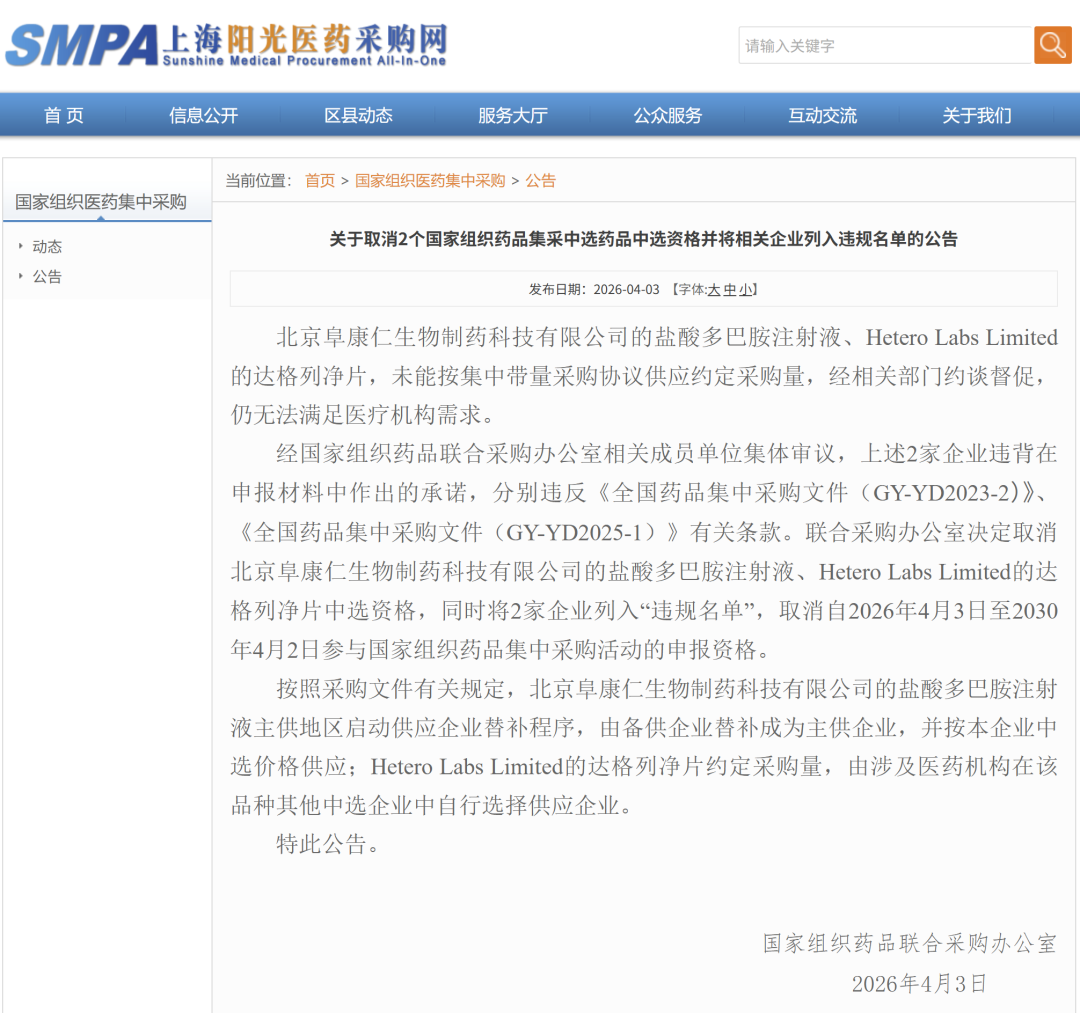
Task: Open the 首页 navigation menu item
Action: [x=64, y=116]
